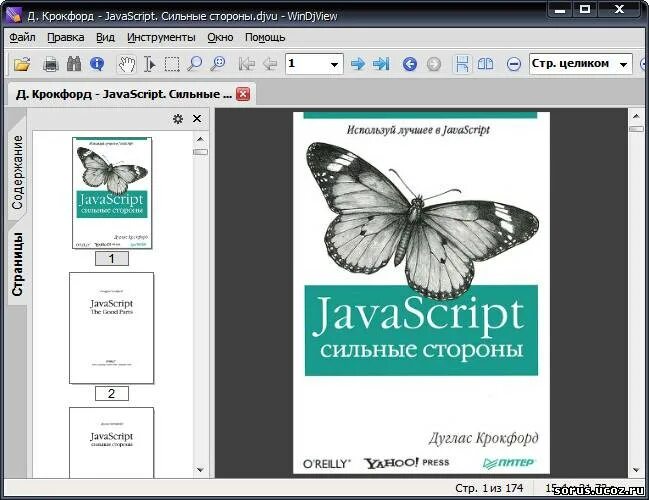This screenshot has width=649, height=500.
Task: Open thumbnail panel settings gear
Action: coord(178,119)
